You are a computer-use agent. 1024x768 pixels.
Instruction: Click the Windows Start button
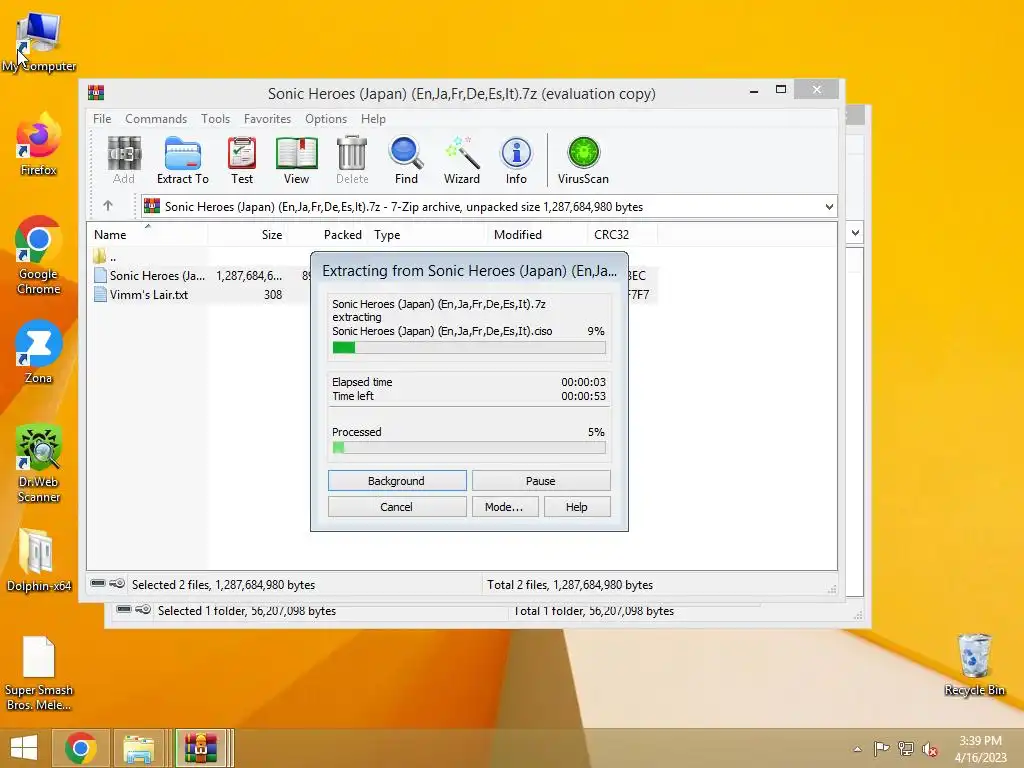tap(24, 748)
